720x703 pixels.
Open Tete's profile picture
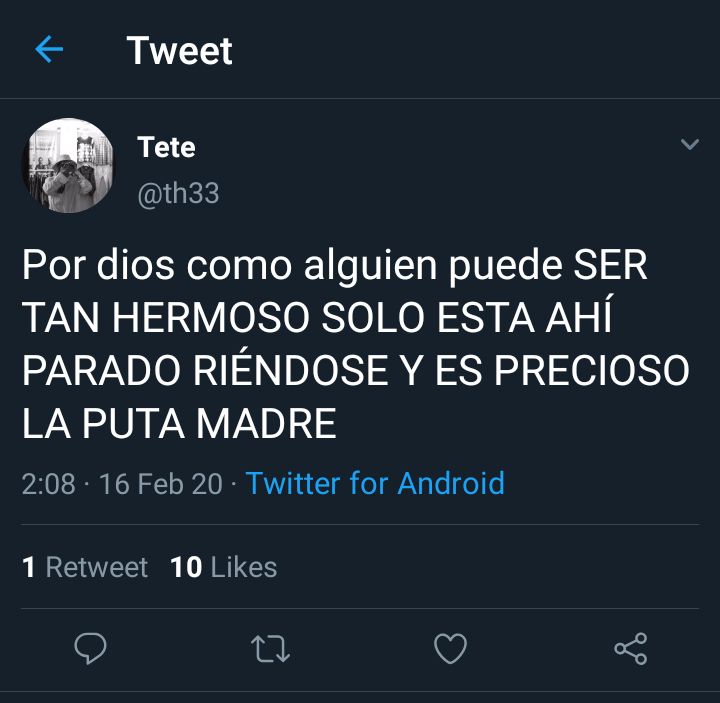[68, 165]
